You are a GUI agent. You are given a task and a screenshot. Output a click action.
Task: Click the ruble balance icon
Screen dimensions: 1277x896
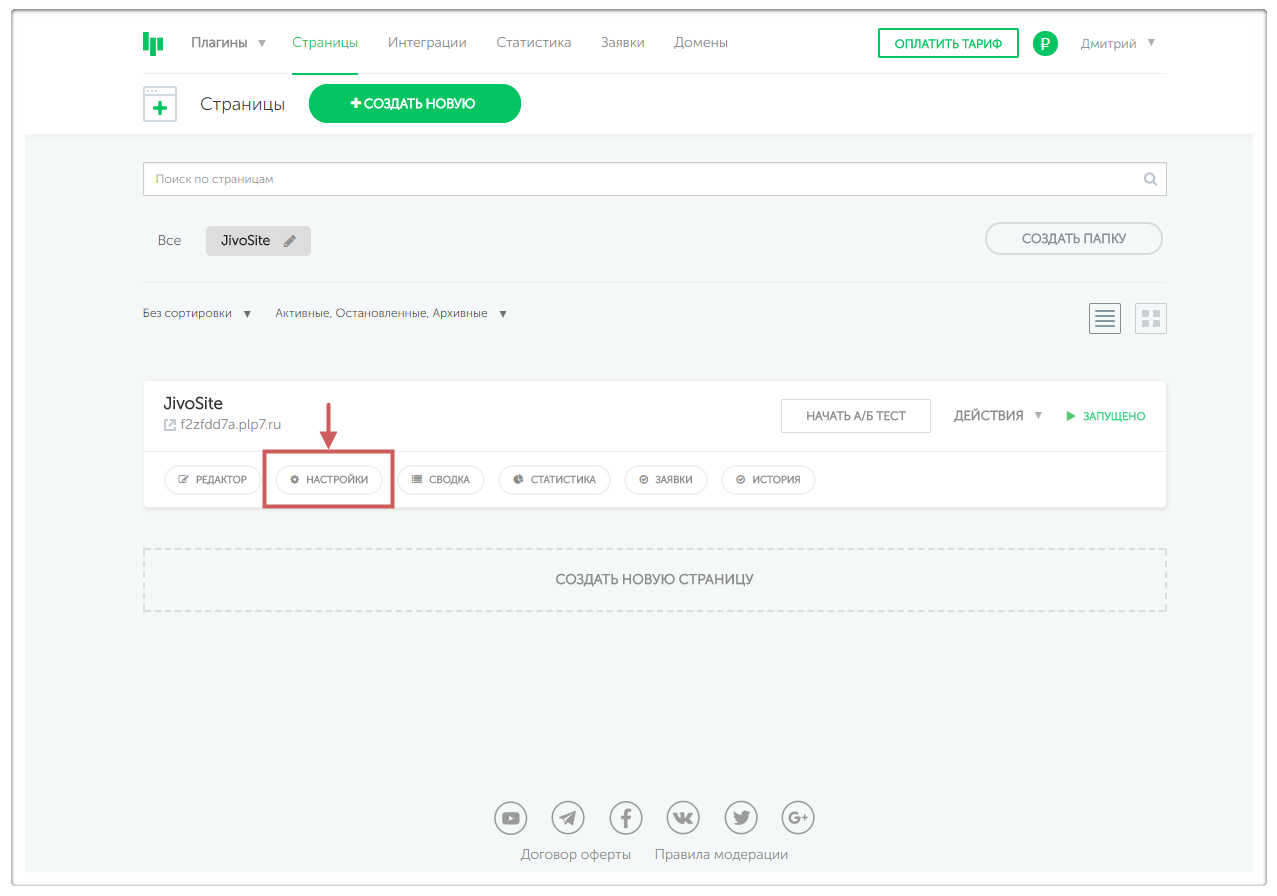tap(1045, 43)
